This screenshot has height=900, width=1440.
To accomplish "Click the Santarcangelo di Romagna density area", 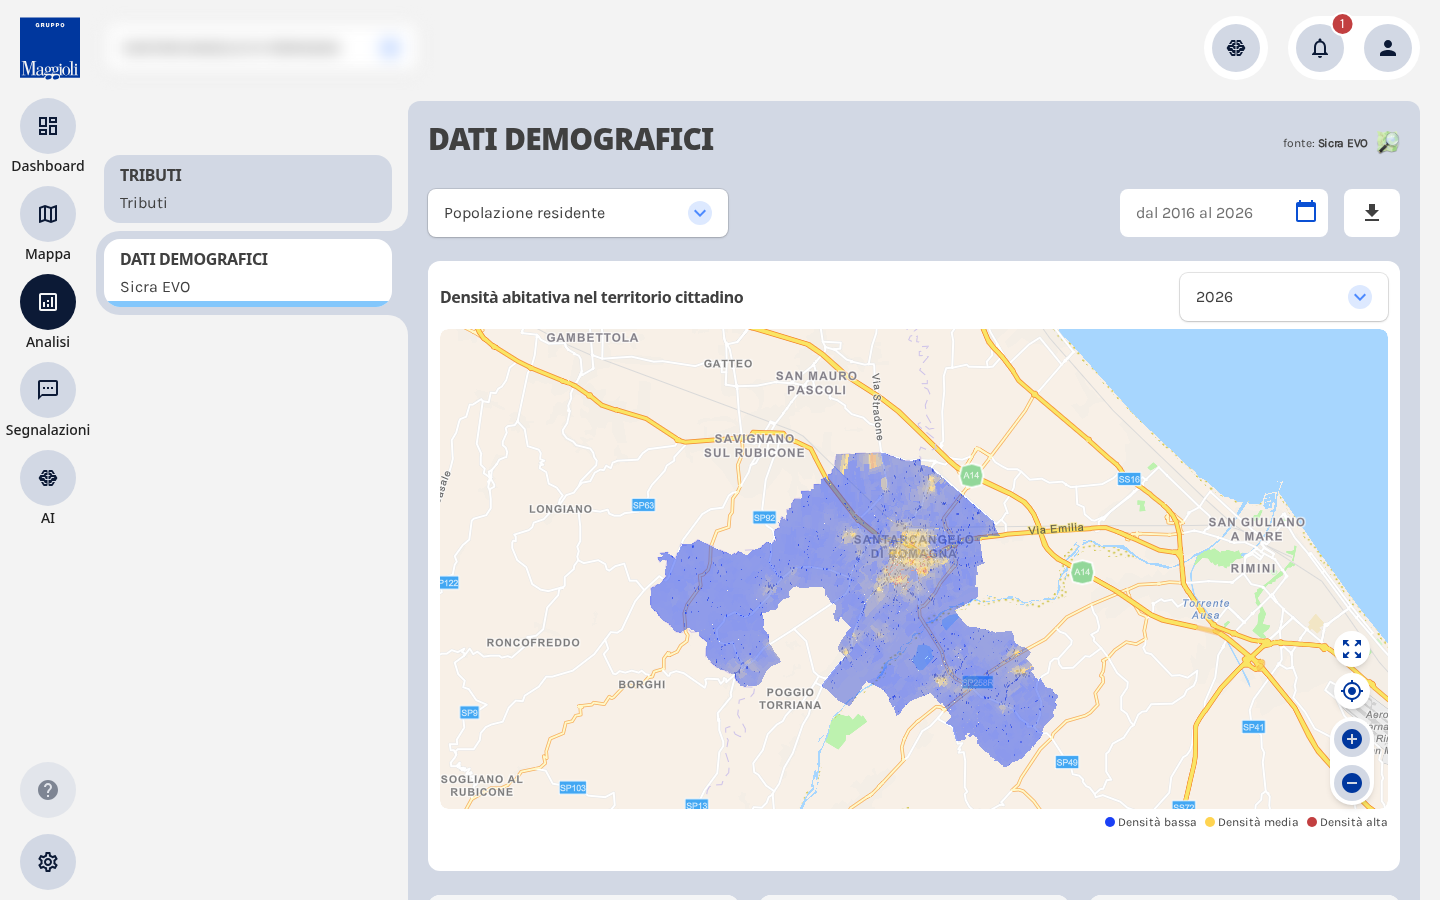I will 914,546.
